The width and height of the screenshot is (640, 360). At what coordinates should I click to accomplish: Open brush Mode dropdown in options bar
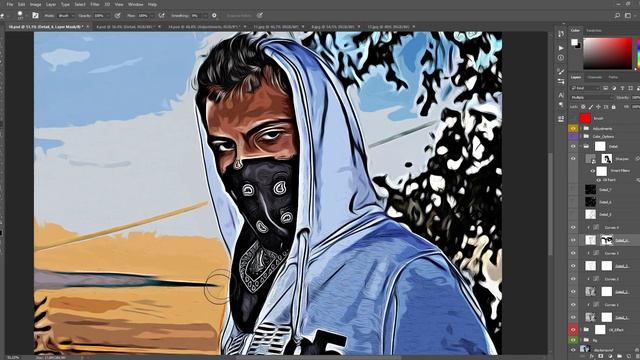65,16
